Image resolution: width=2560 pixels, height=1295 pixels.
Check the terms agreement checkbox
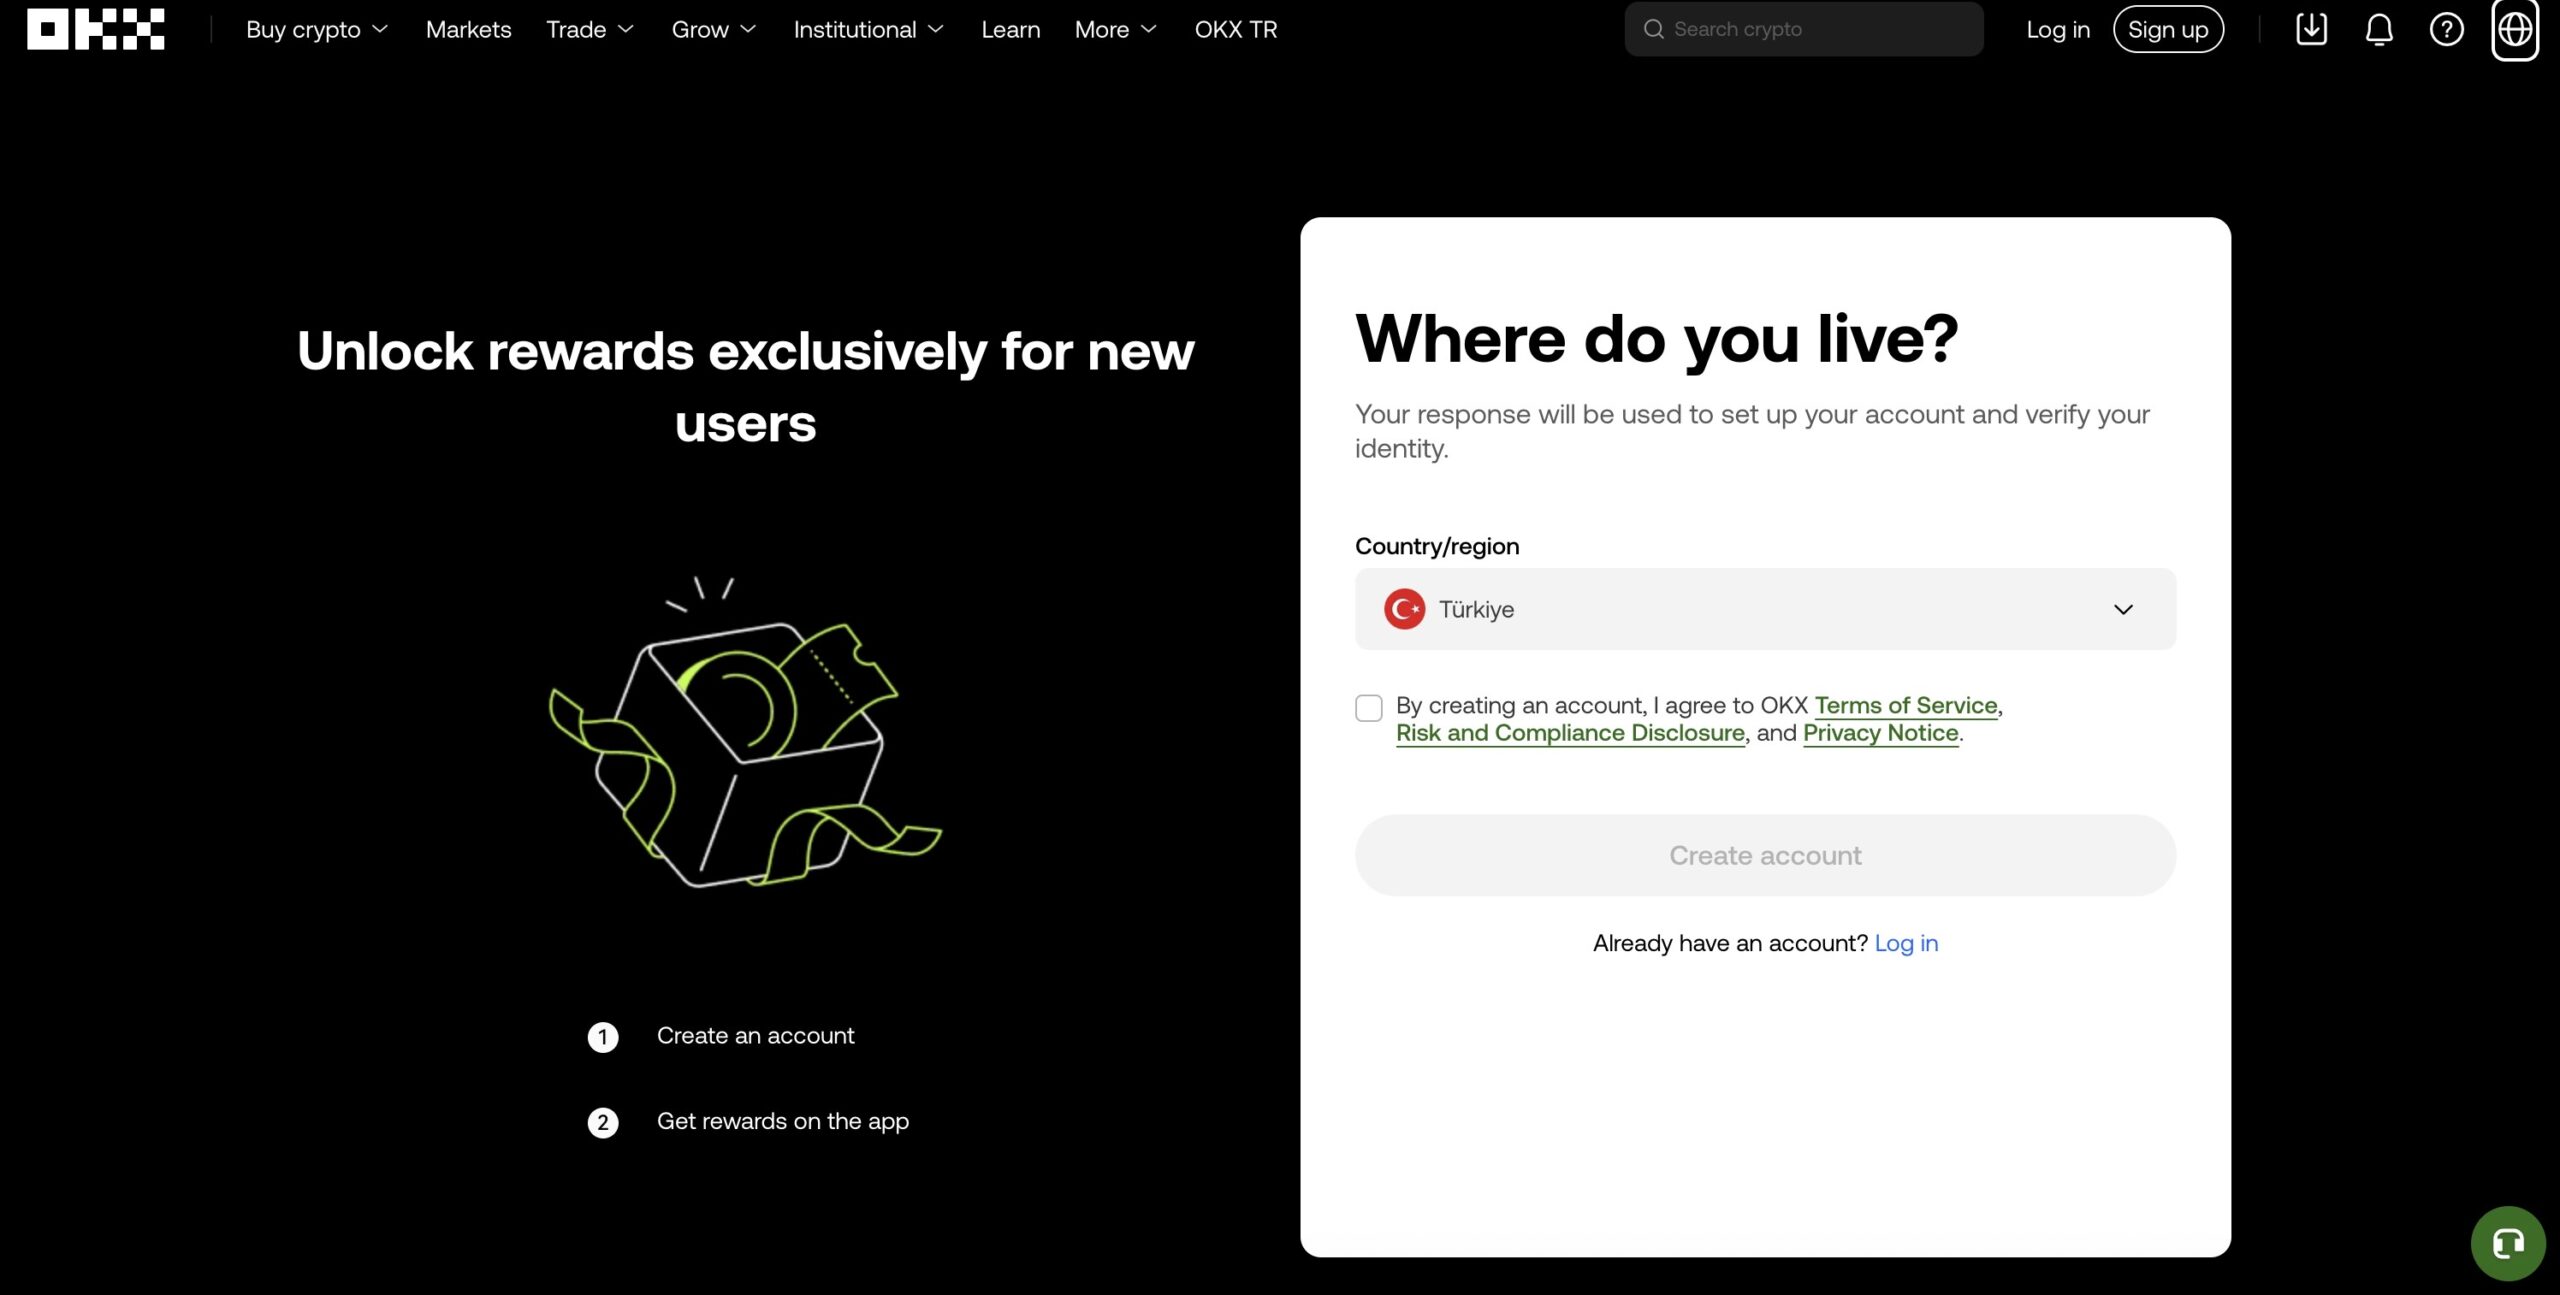[x=1369, y=708]
